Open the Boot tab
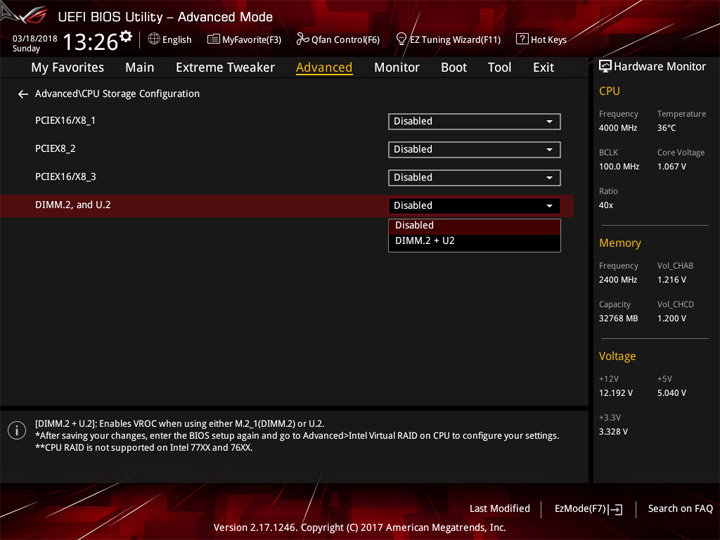 point(454,68)
